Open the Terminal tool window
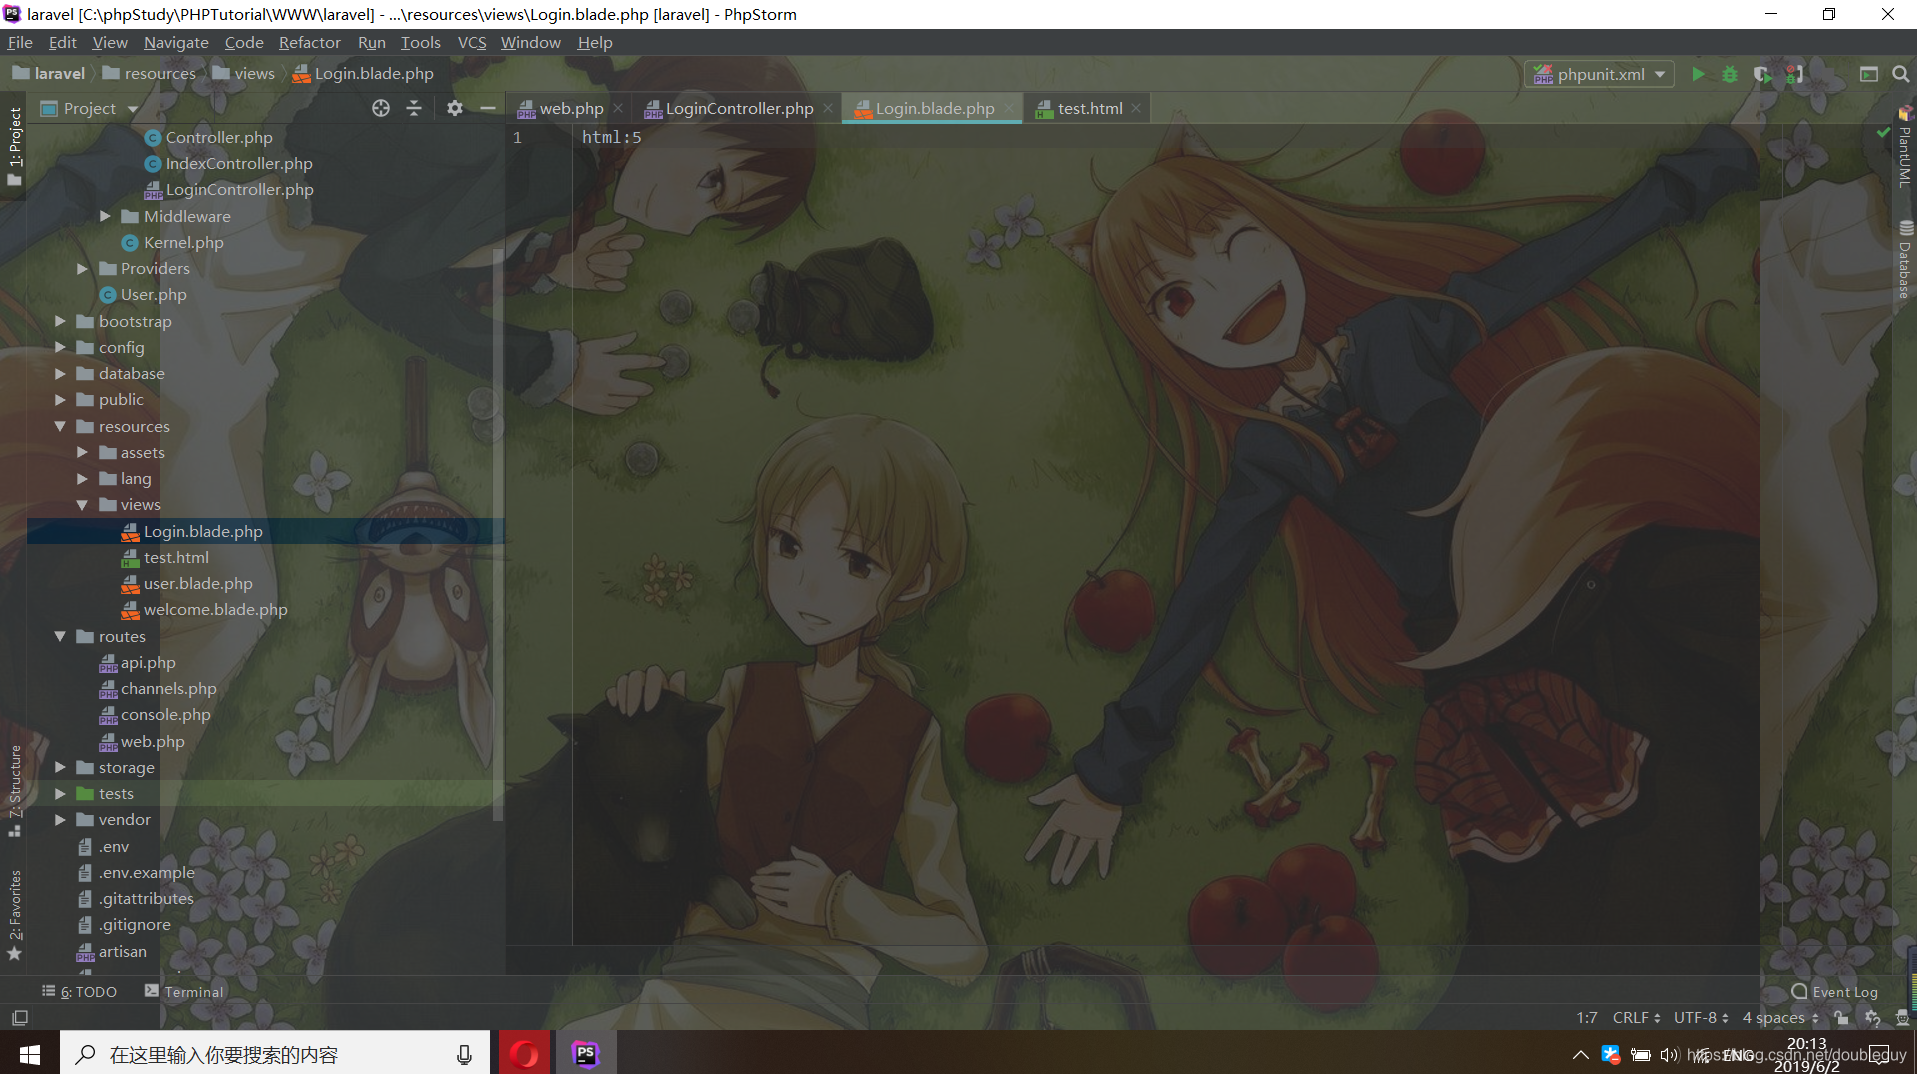 [x=184, y=992]
